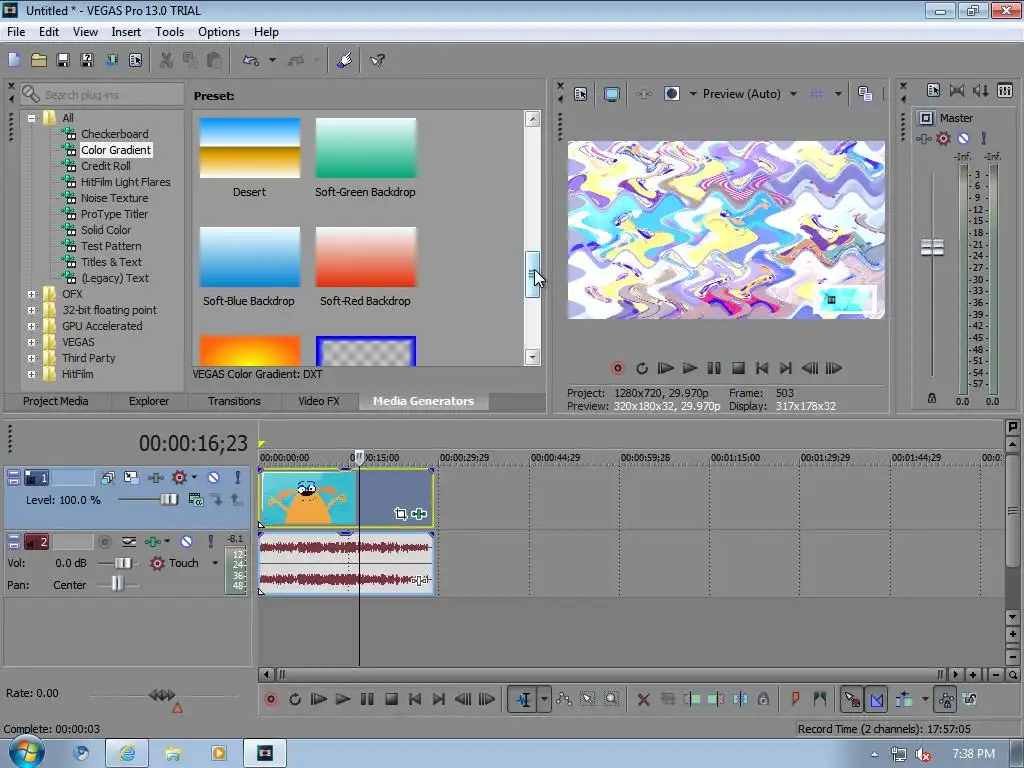Expand the Third Party folder

click(x=31, y=359)
